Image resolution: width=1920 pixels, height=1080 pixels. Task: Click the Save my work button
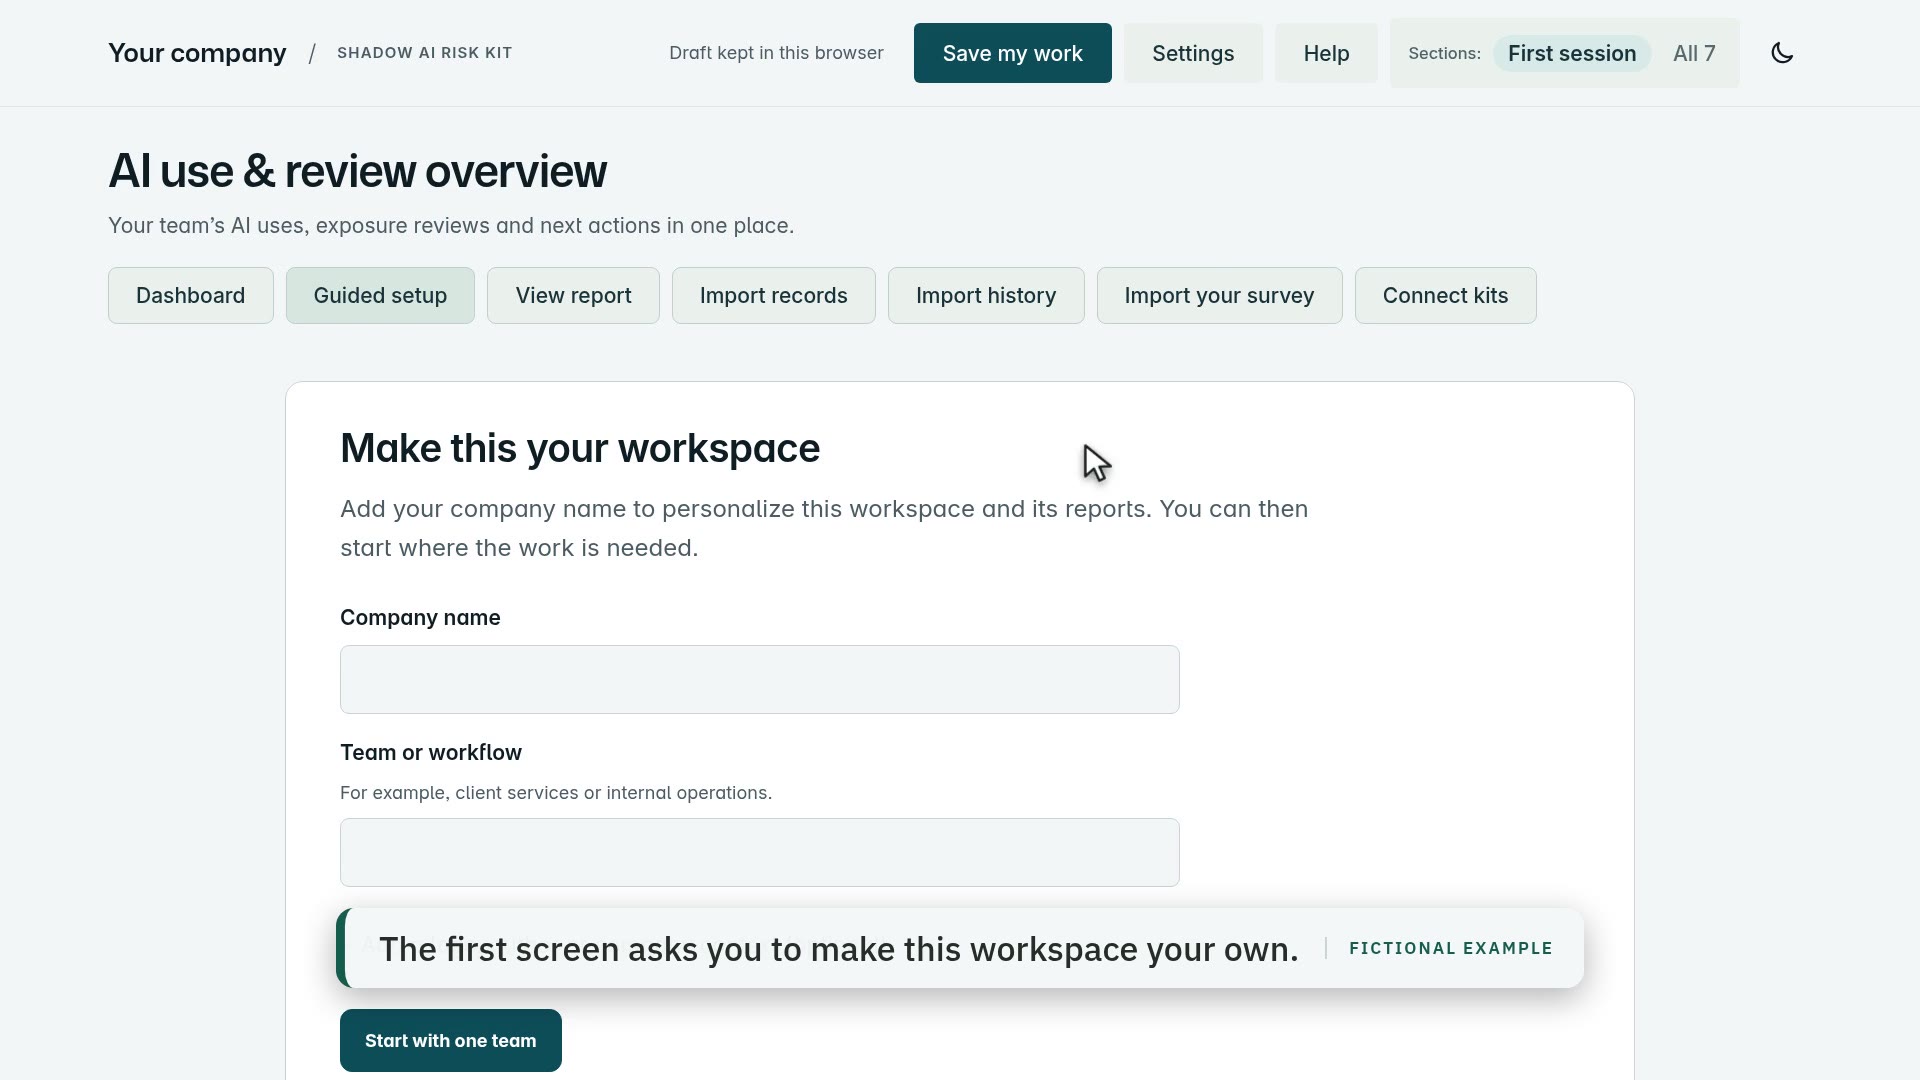tap(1012, 53)
